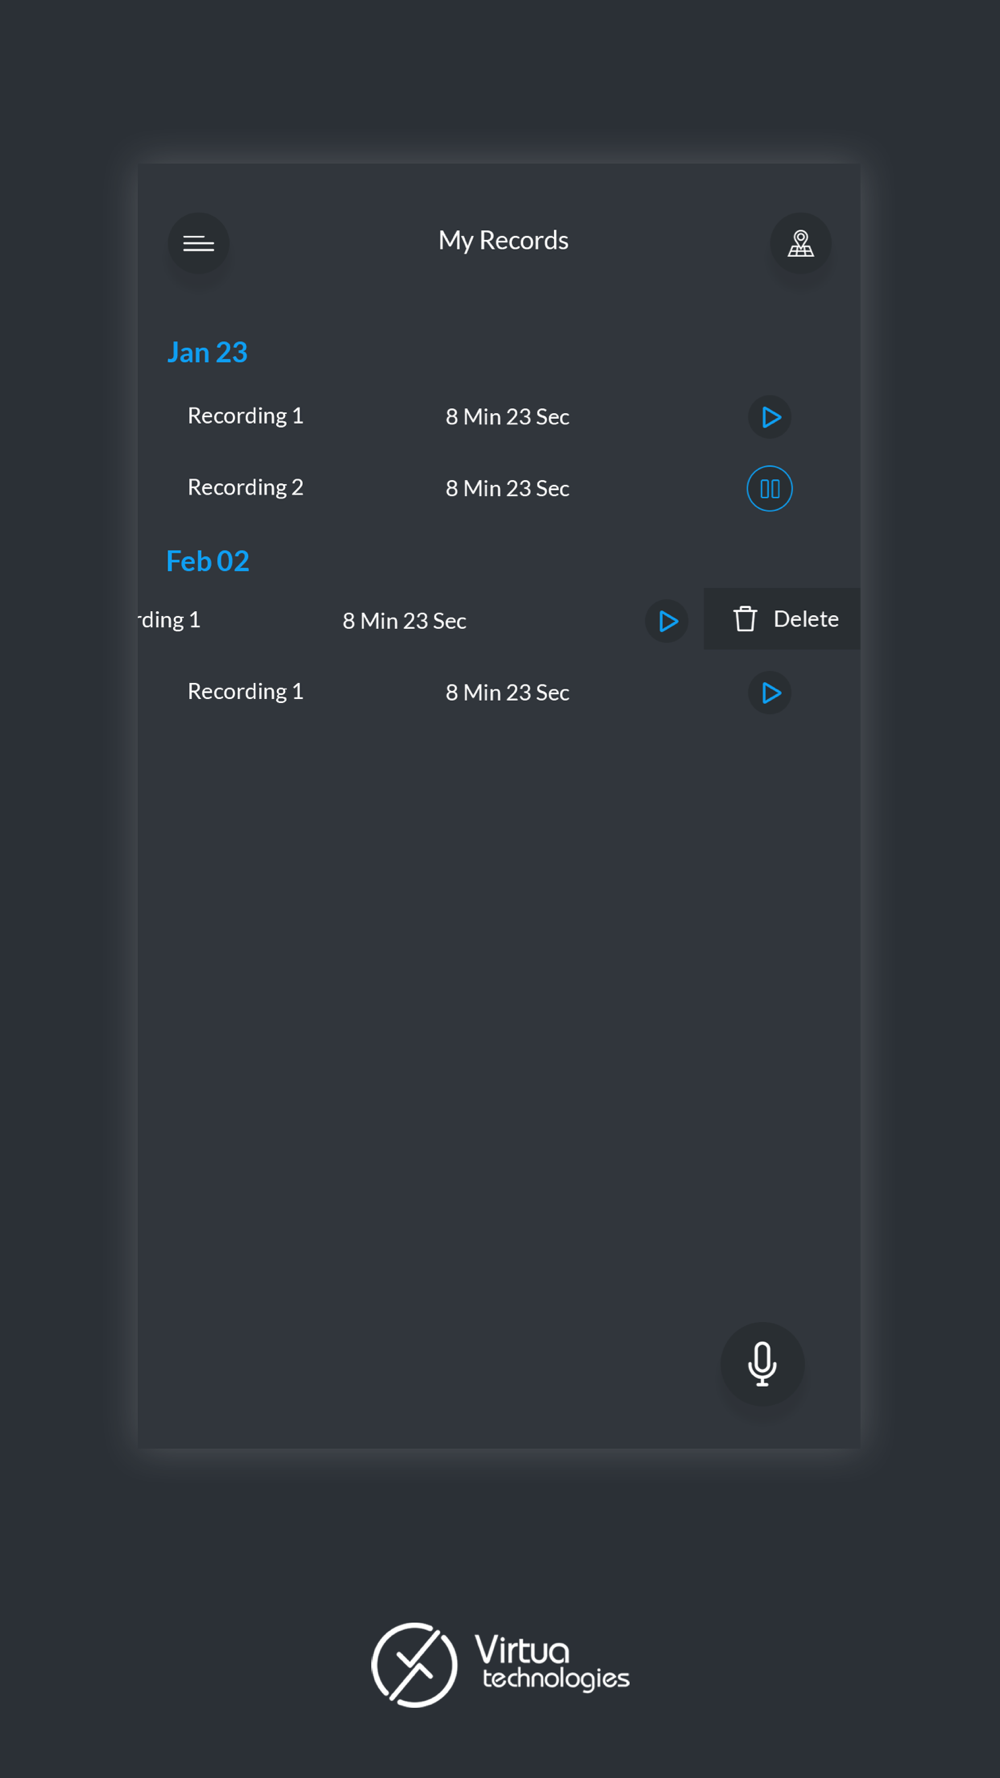Play Recording 1 under Jan 23
Image resolution: width=1000 pixels, height=1778 pixels.
770,417
